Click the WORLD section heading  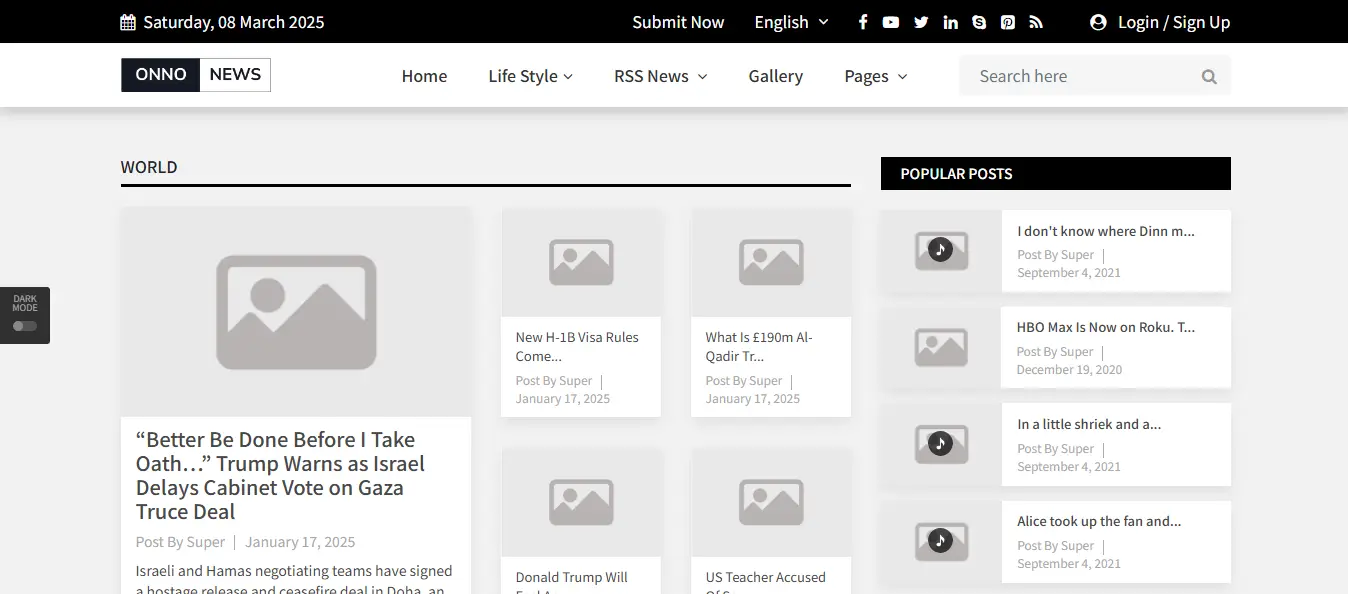(x=149, y=167)
